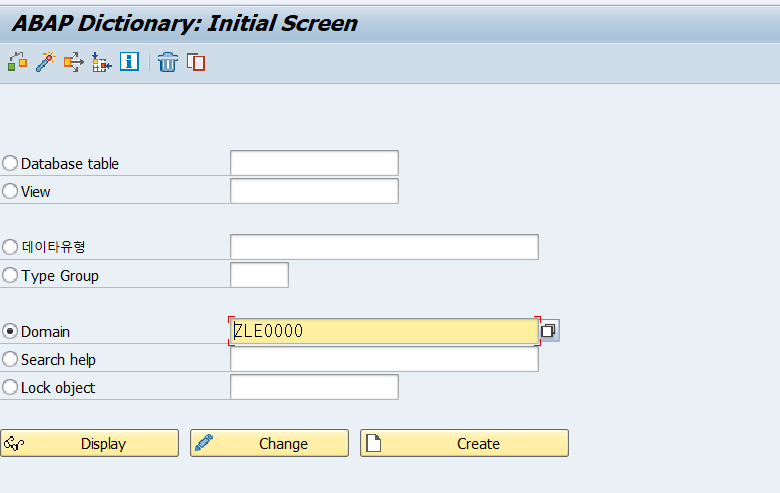Select the Search help radio button
The width and height of the screenshot is (780, 493).
click(x=10, y=359)
